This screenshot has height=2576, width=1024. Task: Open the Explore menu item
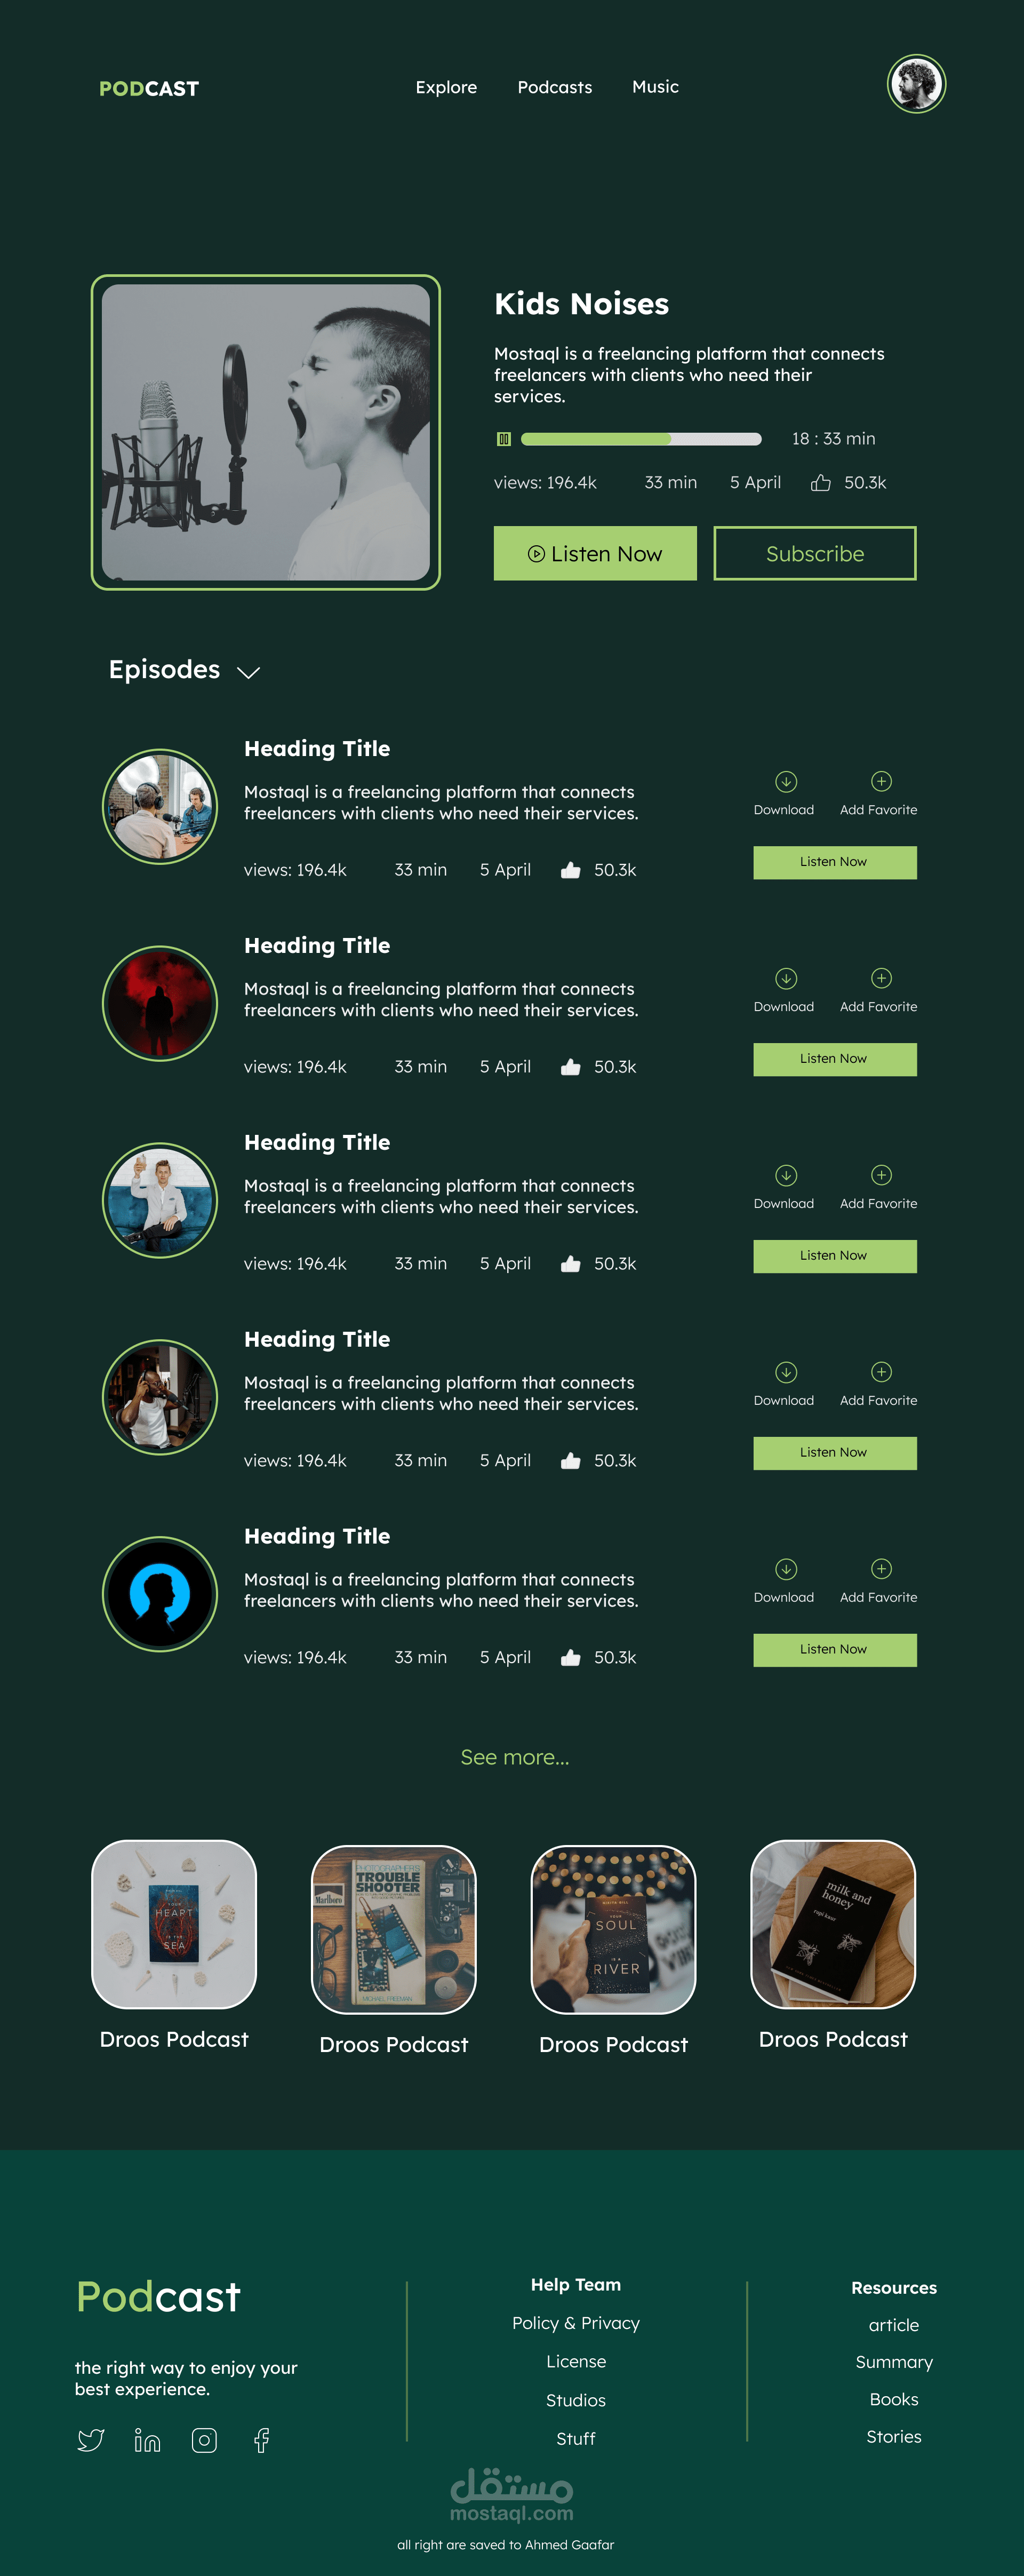(x=446, y=87)
